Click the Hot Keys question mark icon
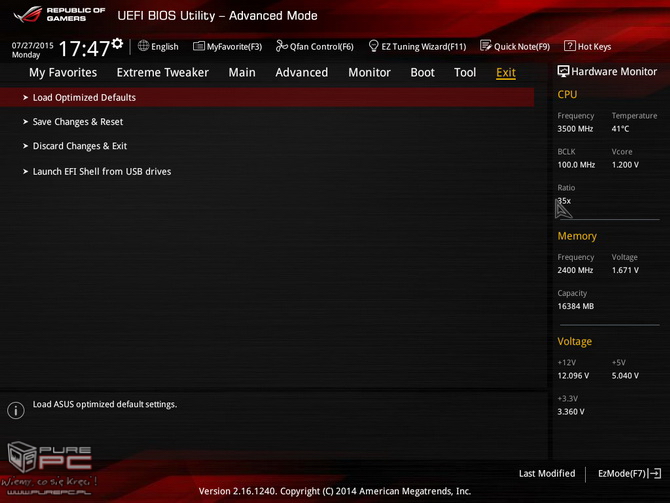 570,46
